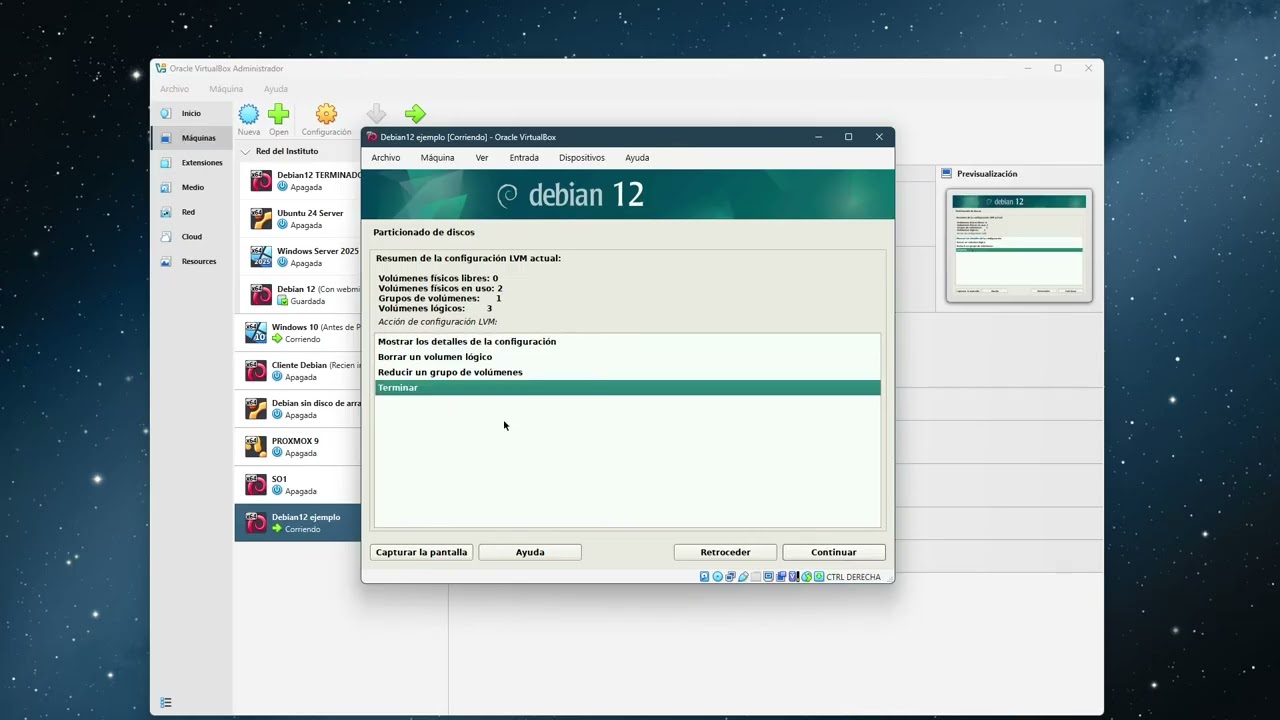This screenshot has height=720, width=1280.
Task: Click the recording/virtualization V status icon
Action: pos(794,577)
